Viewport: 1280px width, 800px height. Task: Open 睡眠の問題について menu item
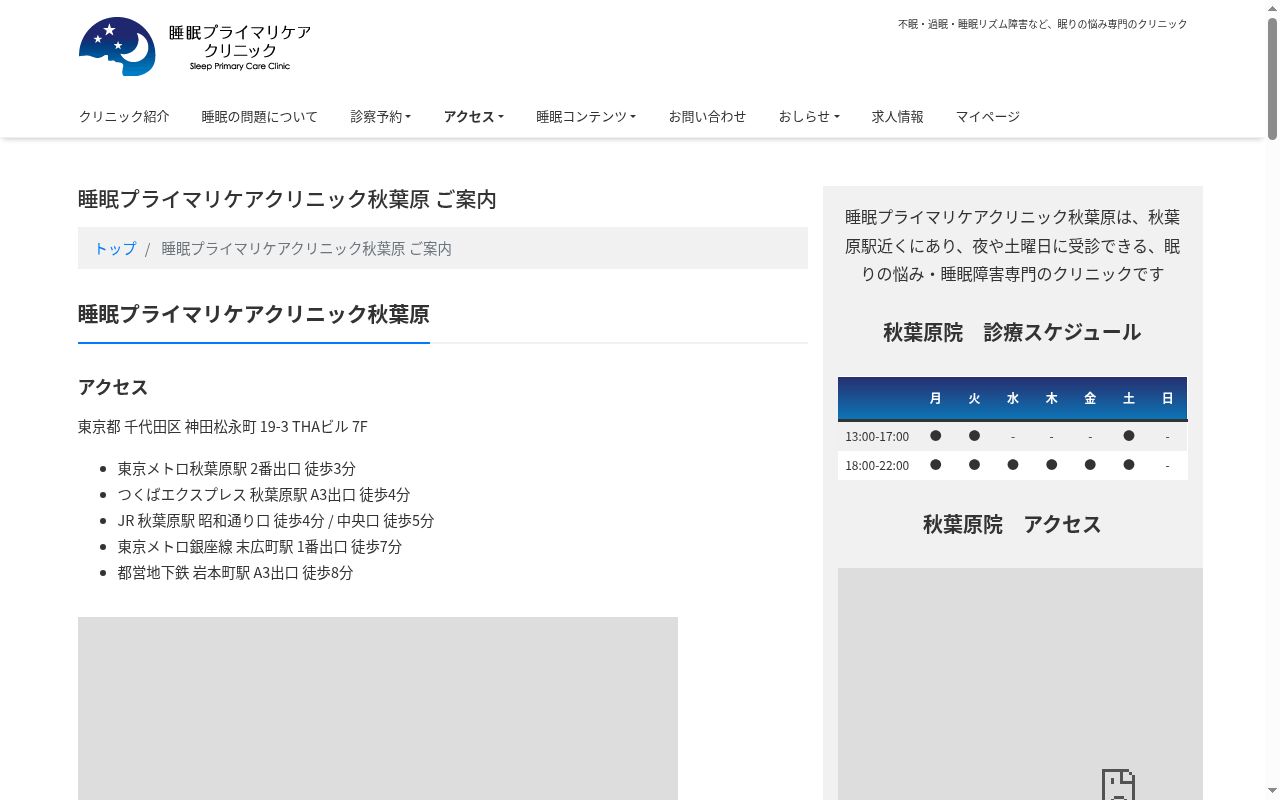tap(260, 116)
